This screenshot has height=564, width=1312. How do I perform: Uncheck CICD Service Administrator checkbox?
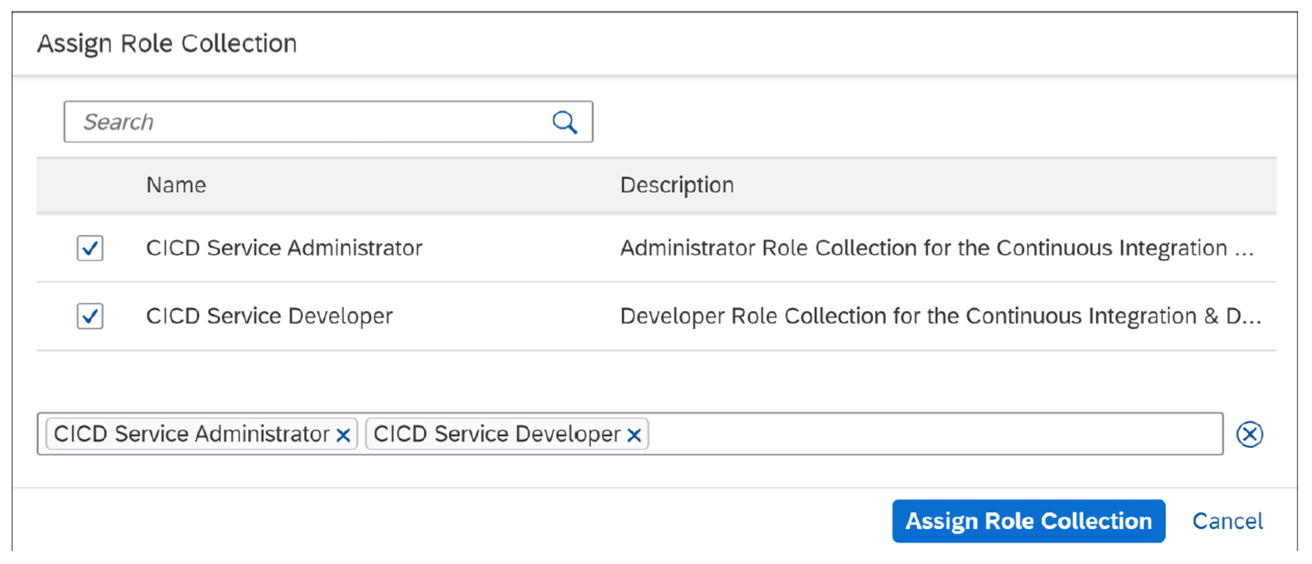tap(90, 248)
